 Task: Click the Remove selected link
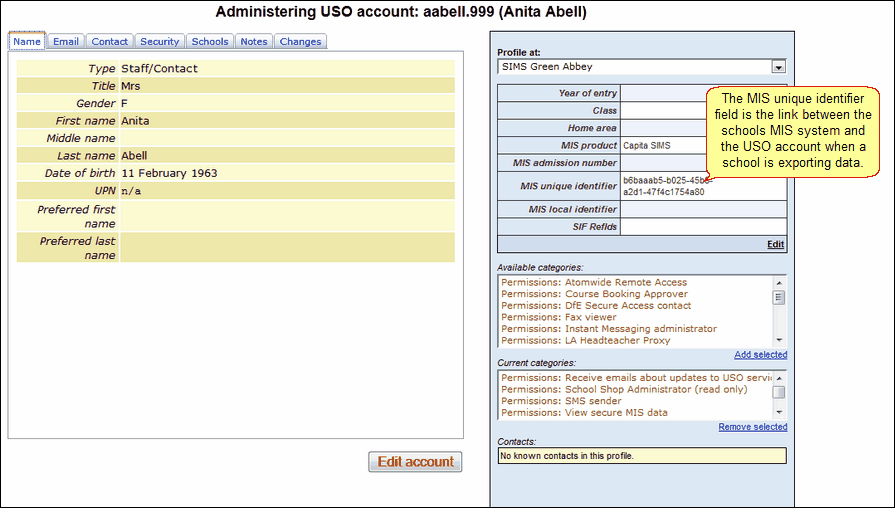pos(752,427)
